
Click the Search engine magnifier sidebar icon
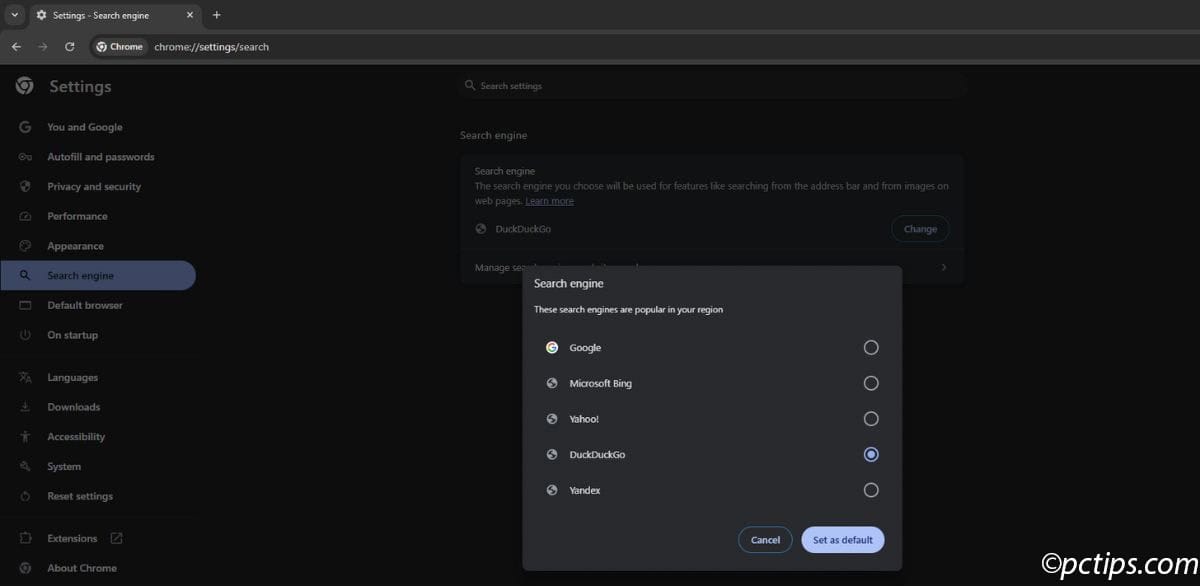(25, 275)
